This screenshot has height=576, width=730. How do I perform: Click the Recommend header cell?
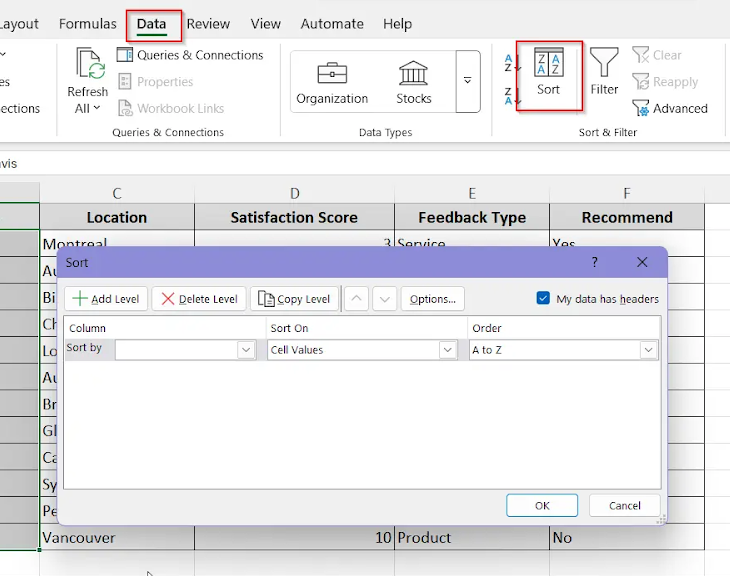(627, 217)
